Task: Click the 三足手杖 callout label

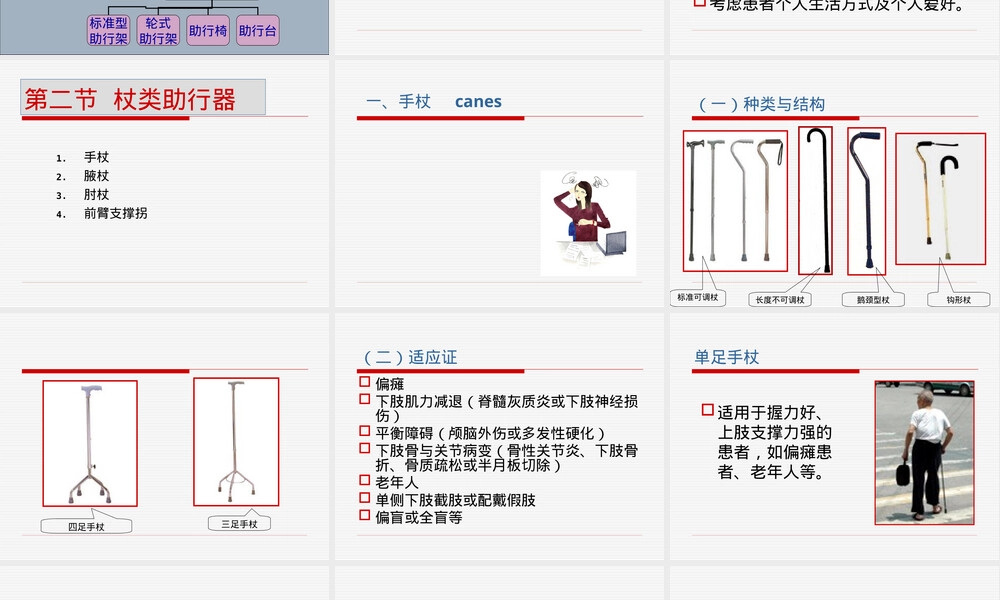Action: click(239, 523)
